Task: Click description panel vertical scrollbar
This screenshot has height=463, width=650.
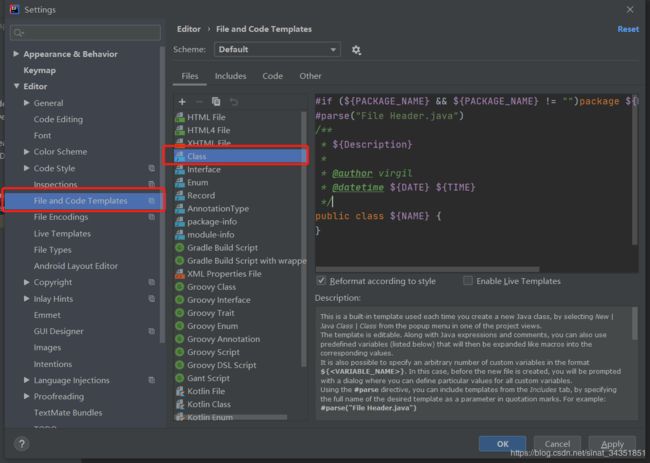Action: click(635, 323)
